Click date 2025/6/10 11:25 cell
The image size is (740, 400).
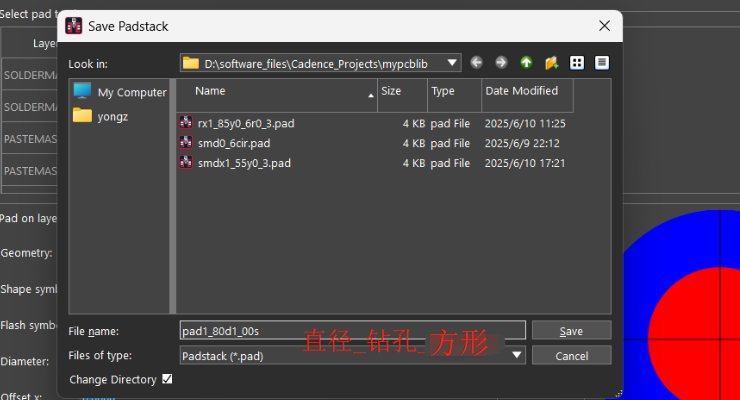pos(525,124)
